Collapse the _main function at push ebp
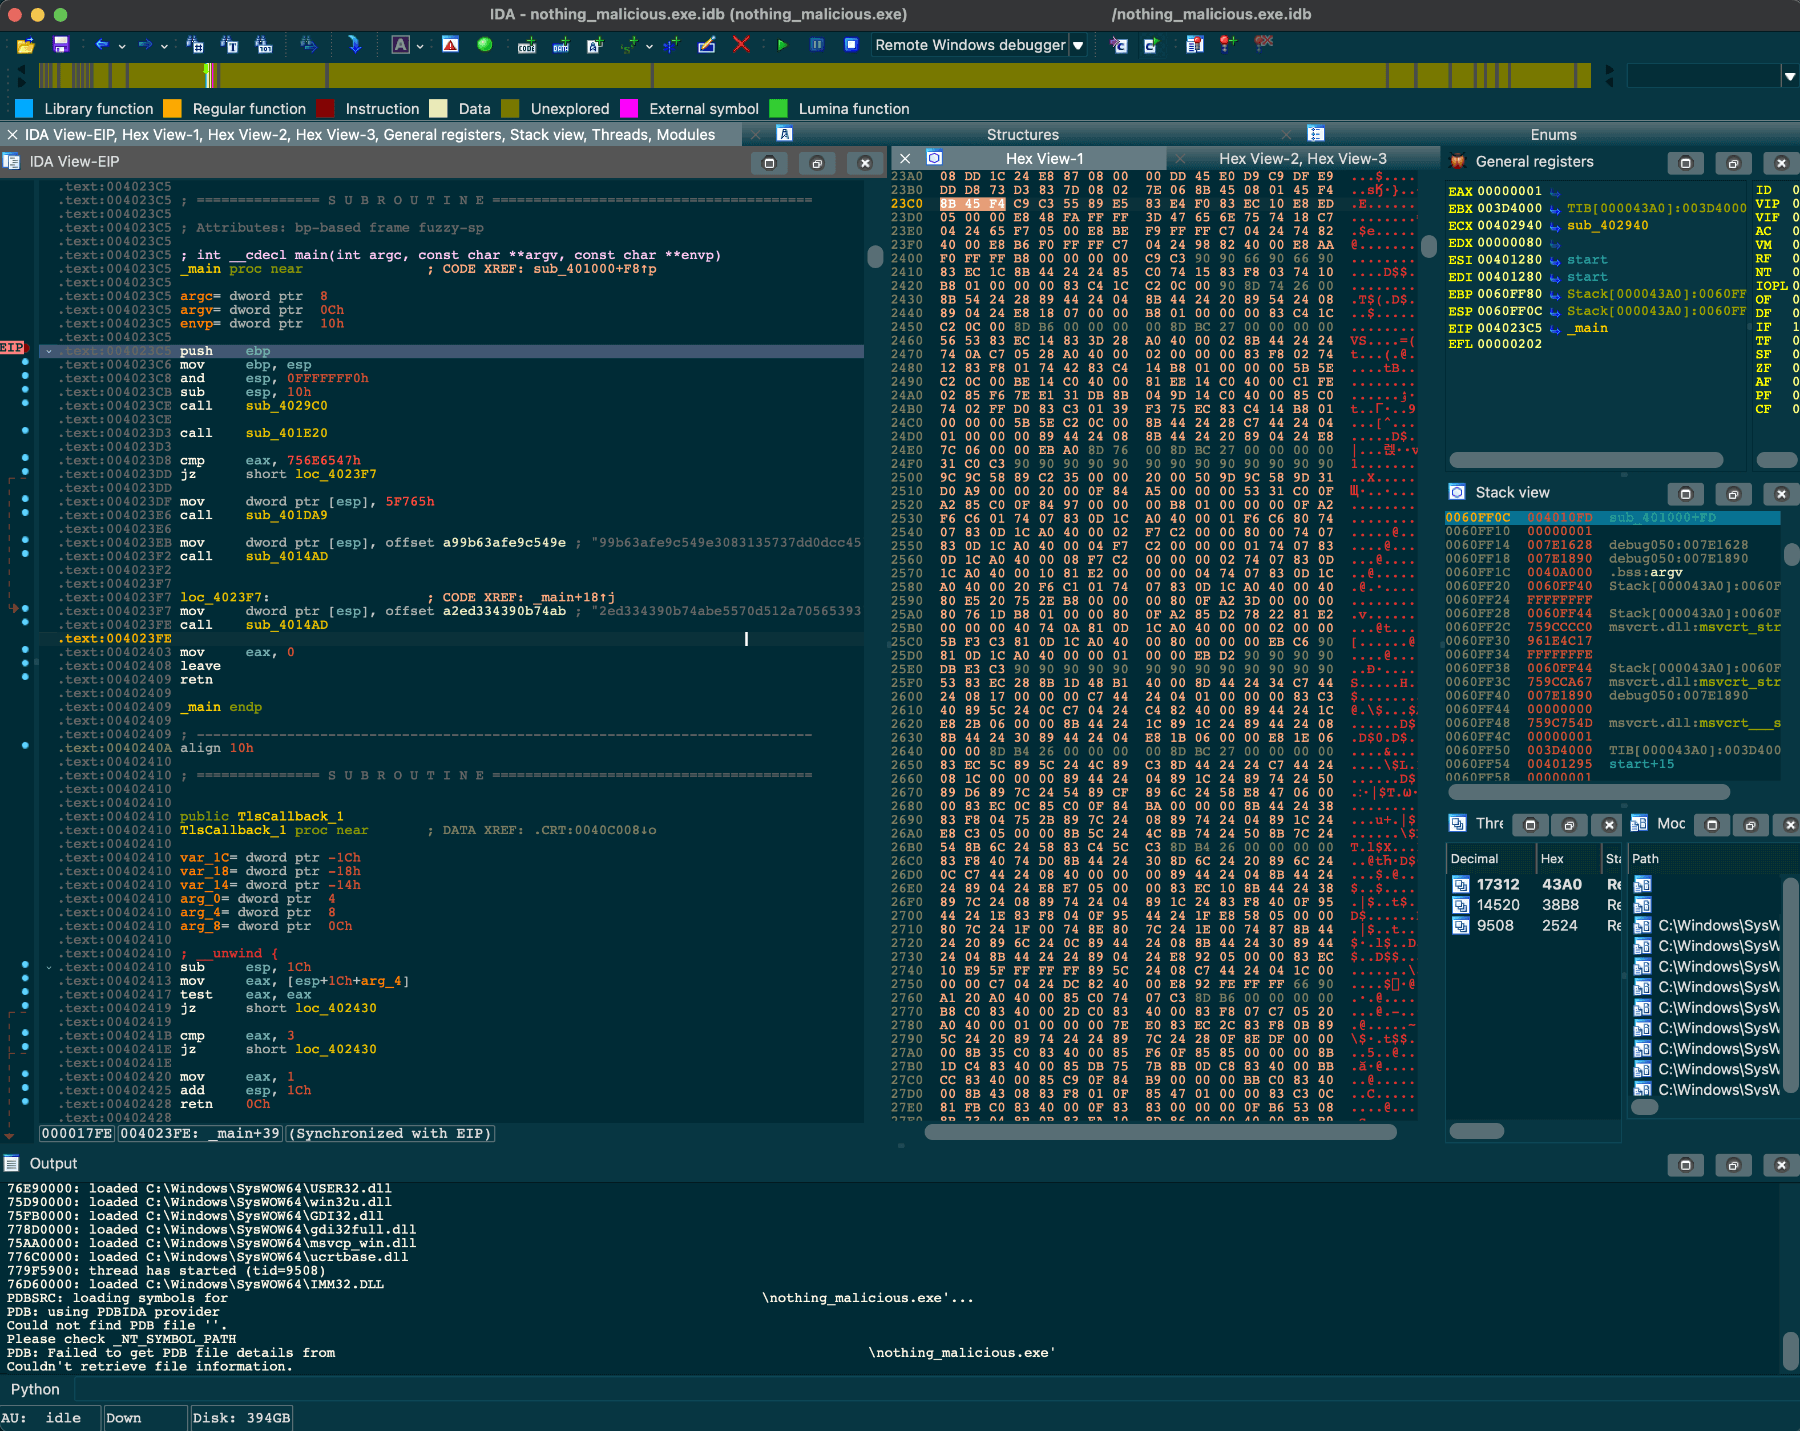 click(49, 351)
